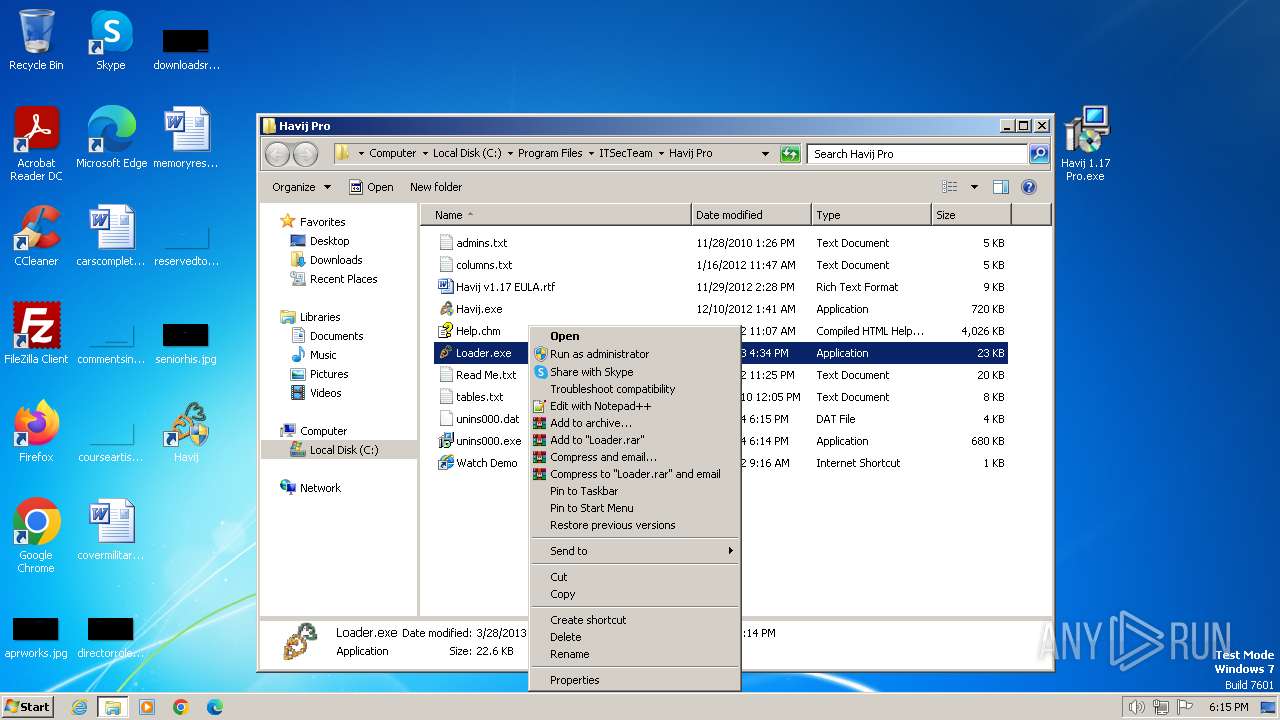The width and height of the screenshot is (1280, 720).
Task: Select Local Disk (C:) in navigation pane
Action: point(343,450)
